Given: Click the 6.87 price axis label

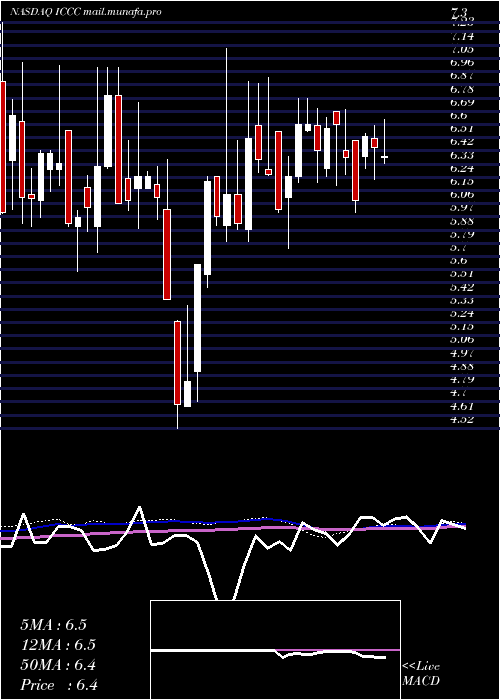Looking at the screenshot, I should [x=462, y=76].
